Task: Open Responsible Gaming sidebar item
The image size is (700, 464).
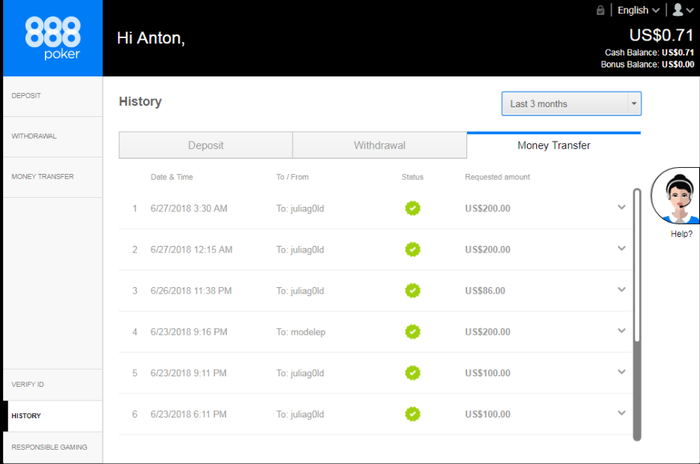Action: point(51,447)
